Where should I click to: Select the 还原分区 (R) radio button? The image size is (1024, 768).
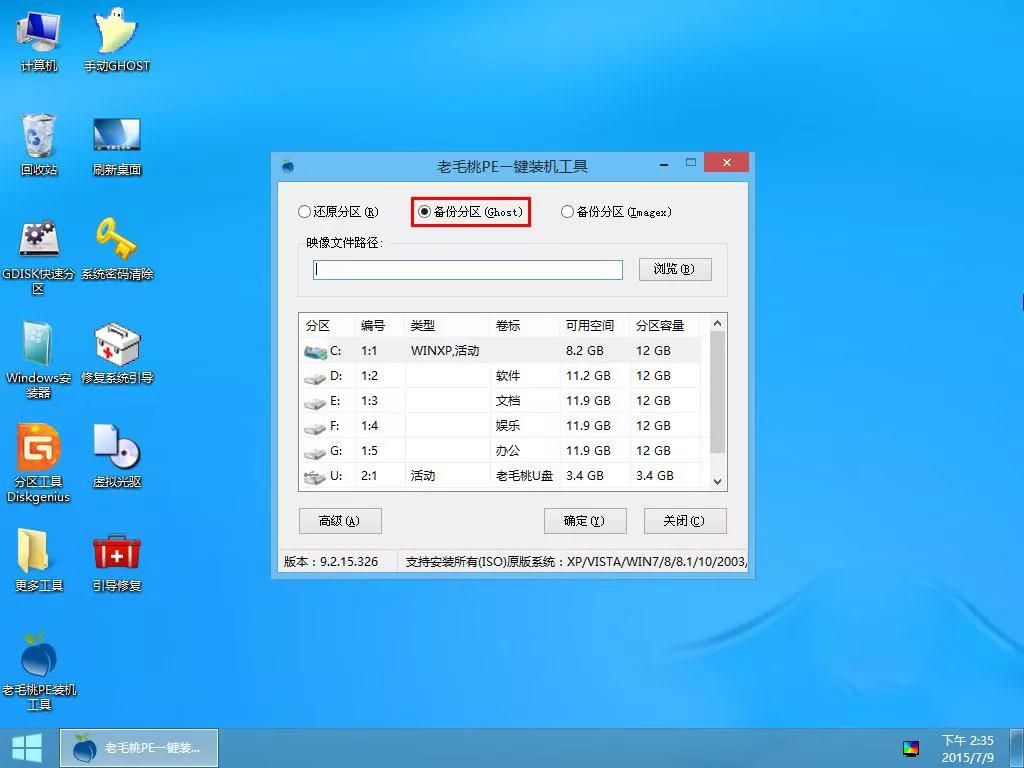[305, 212]
